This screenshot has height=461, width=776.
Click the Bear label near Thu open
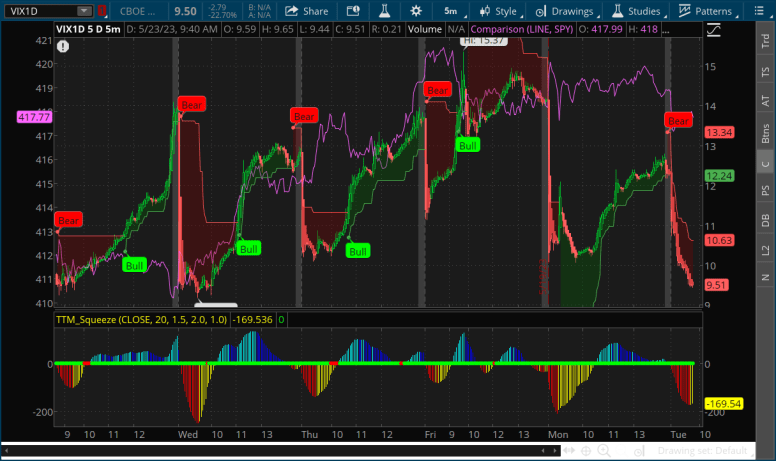[x=304, y=116]
